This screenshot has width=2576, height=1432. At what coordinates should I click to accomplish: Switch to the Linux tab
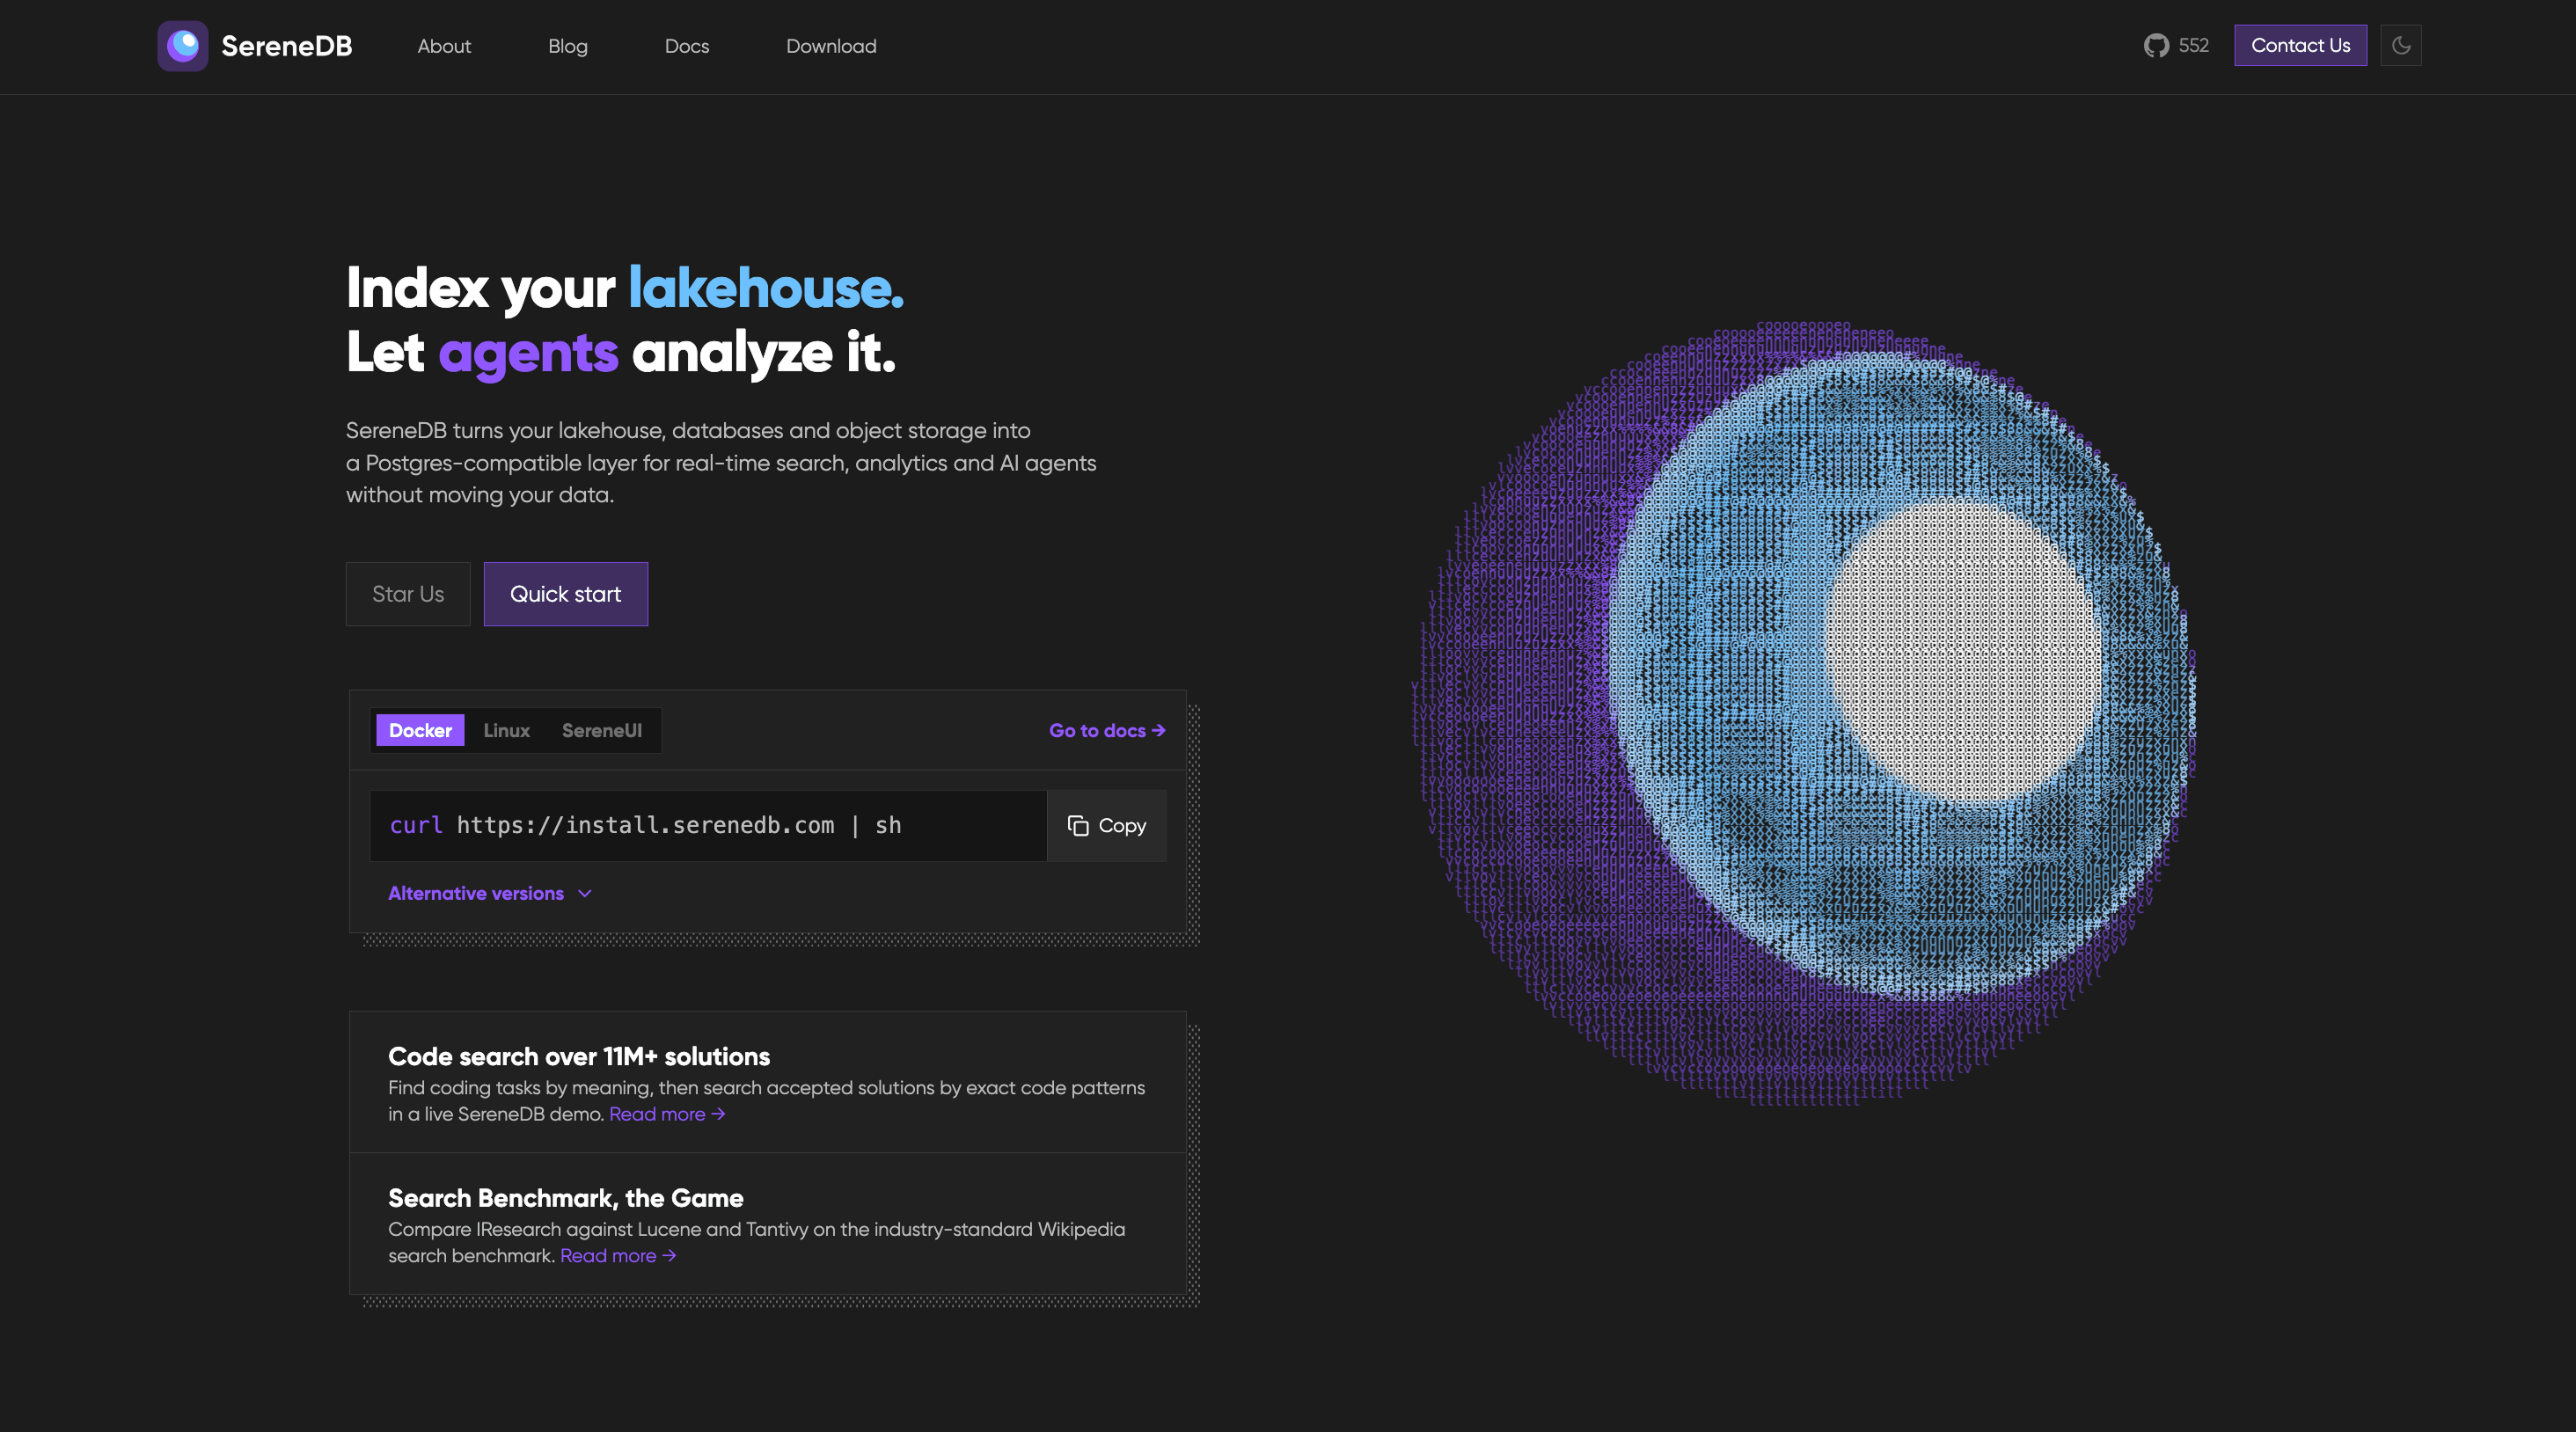tap(507, 731)
